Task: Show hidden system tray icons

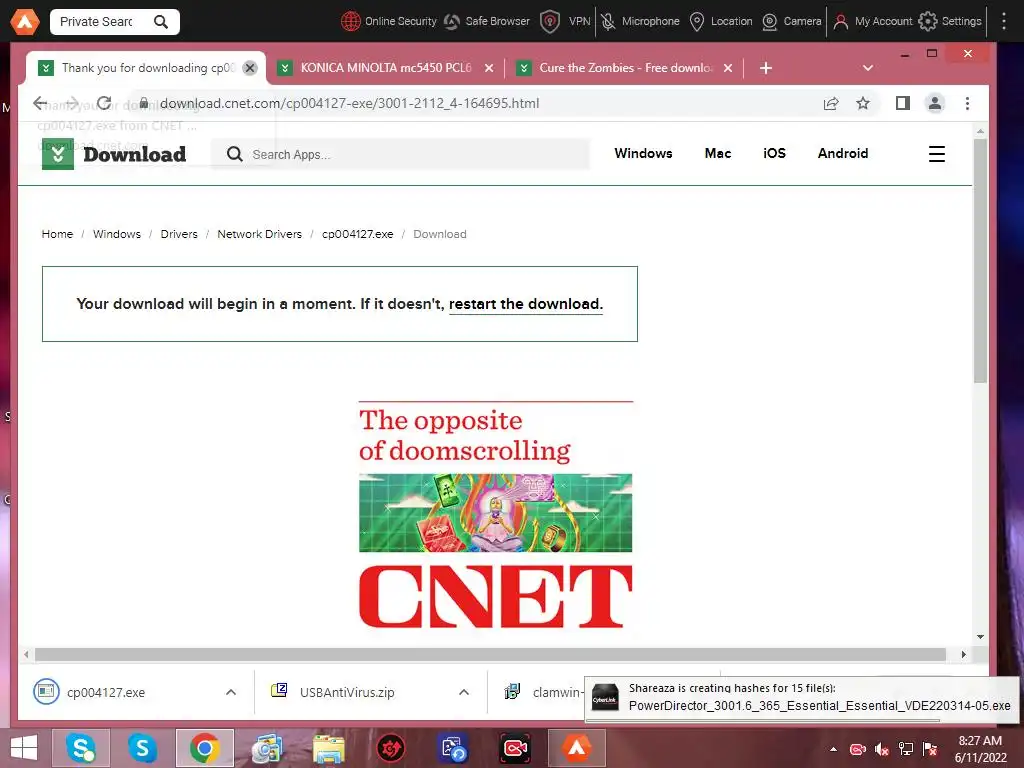Action: click(833, 749)
